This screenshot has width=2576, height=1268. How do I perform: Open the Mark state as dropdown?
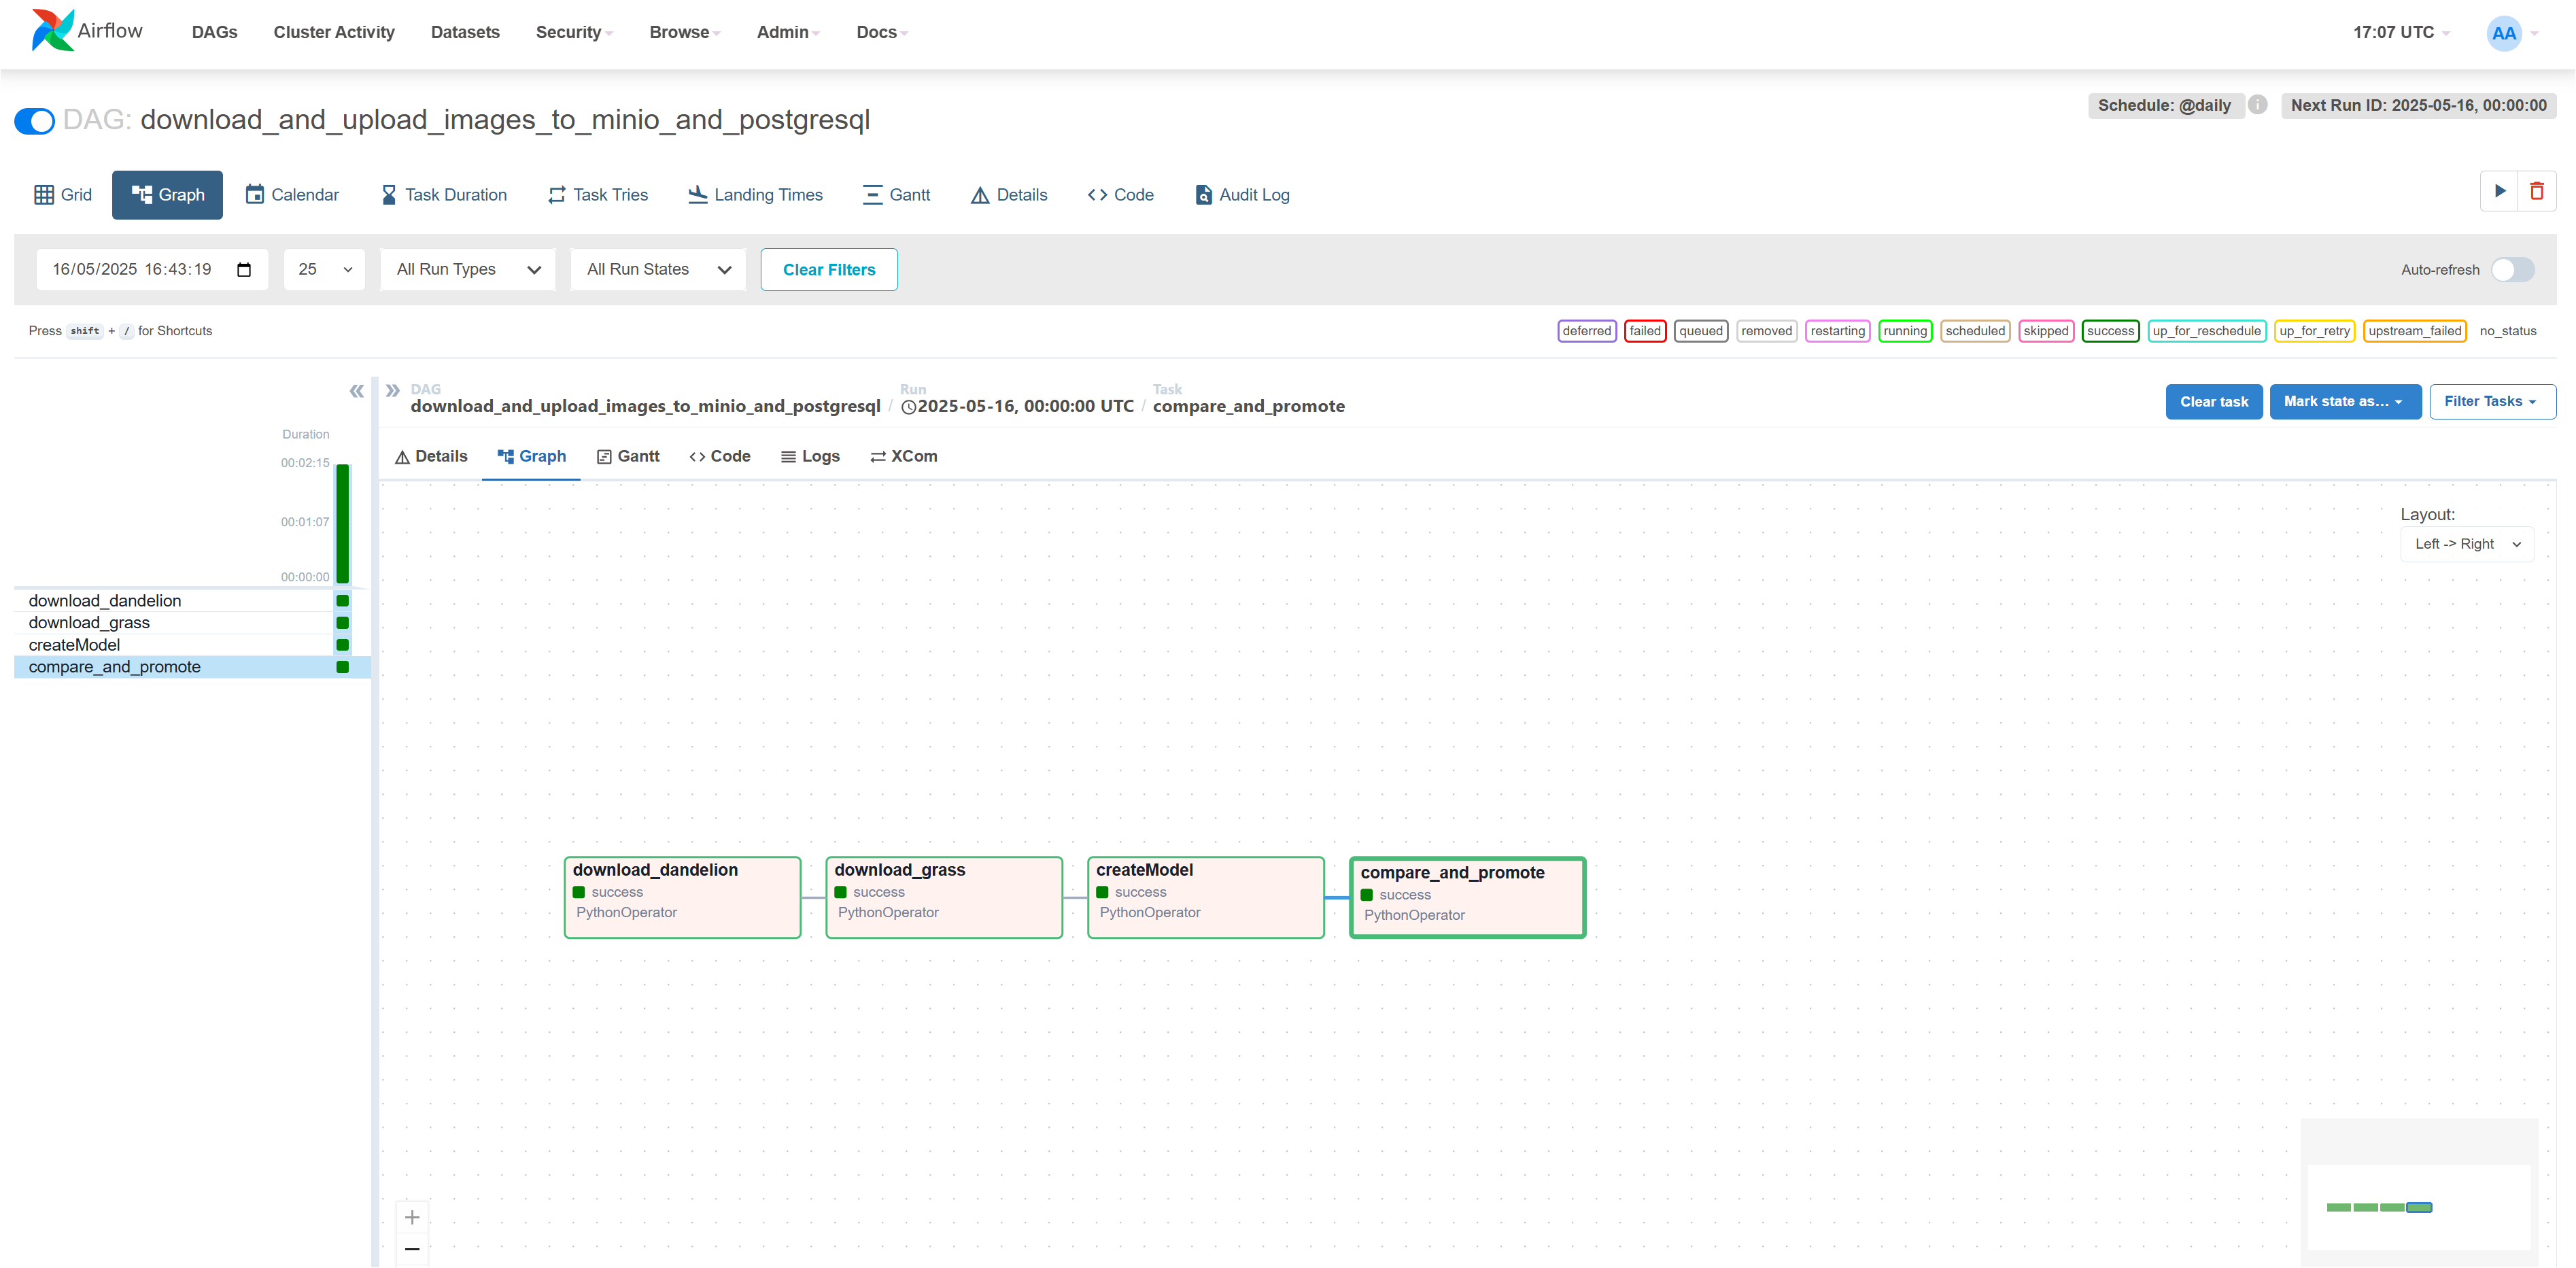(x=2344, y=401)
